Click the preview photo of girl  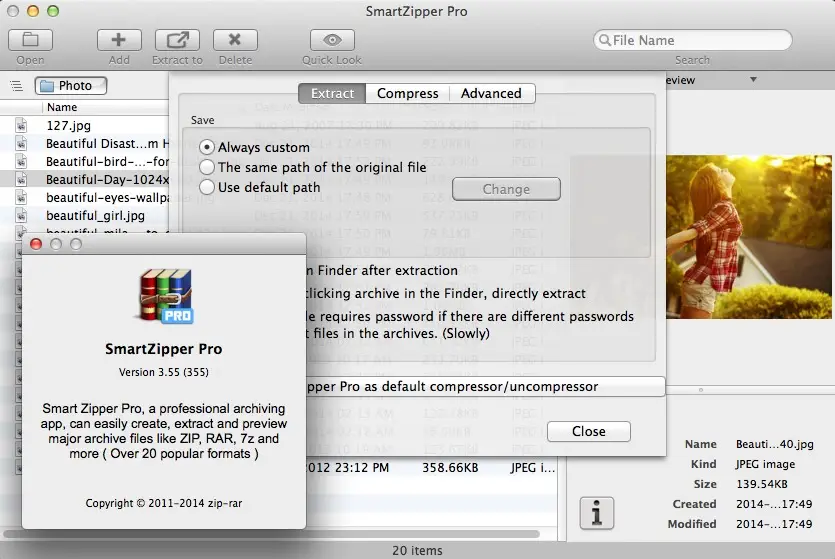click(x=749, y=237)
